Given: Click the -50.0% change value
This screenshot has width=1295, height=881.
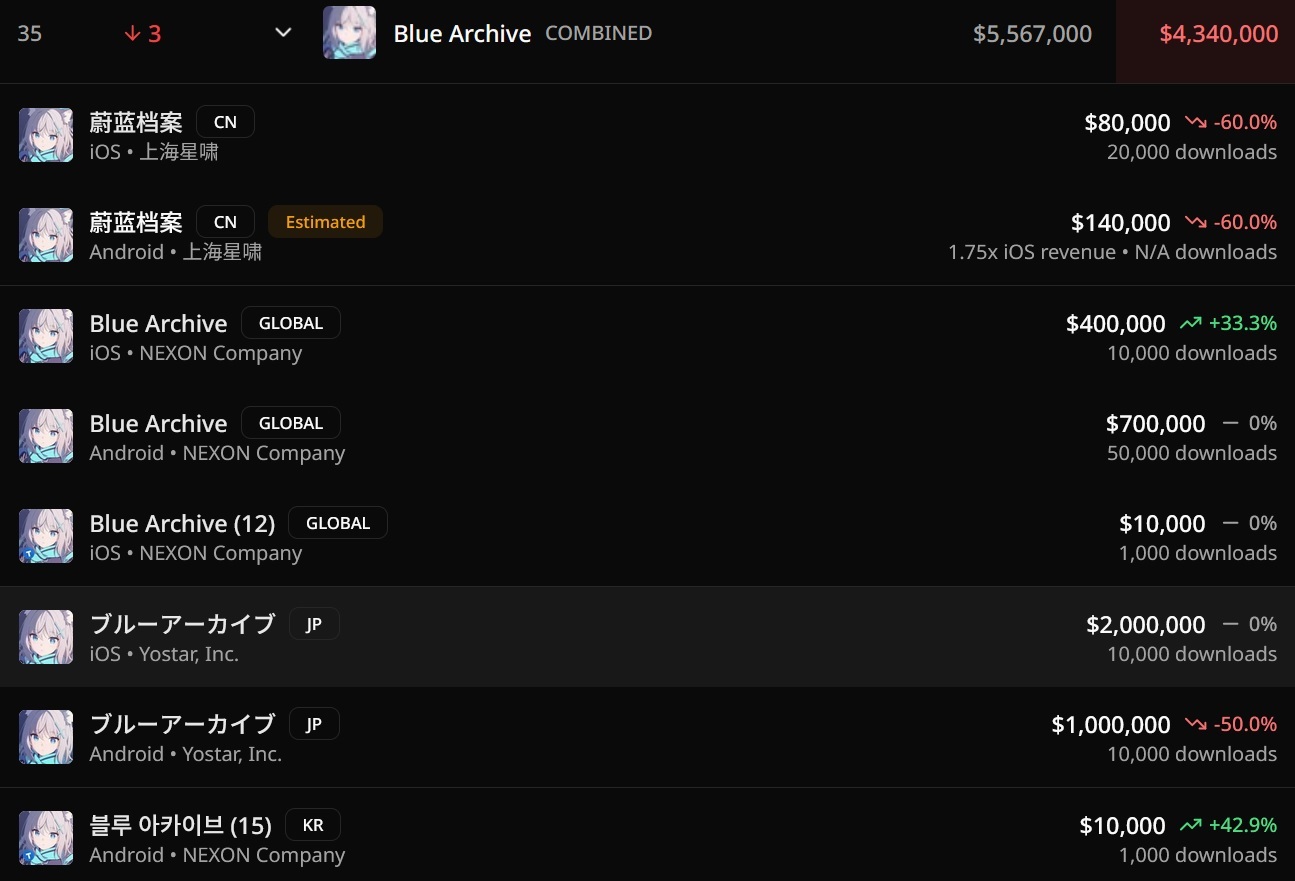Looking at the screenshot, I should click(x=1245, y=724).
